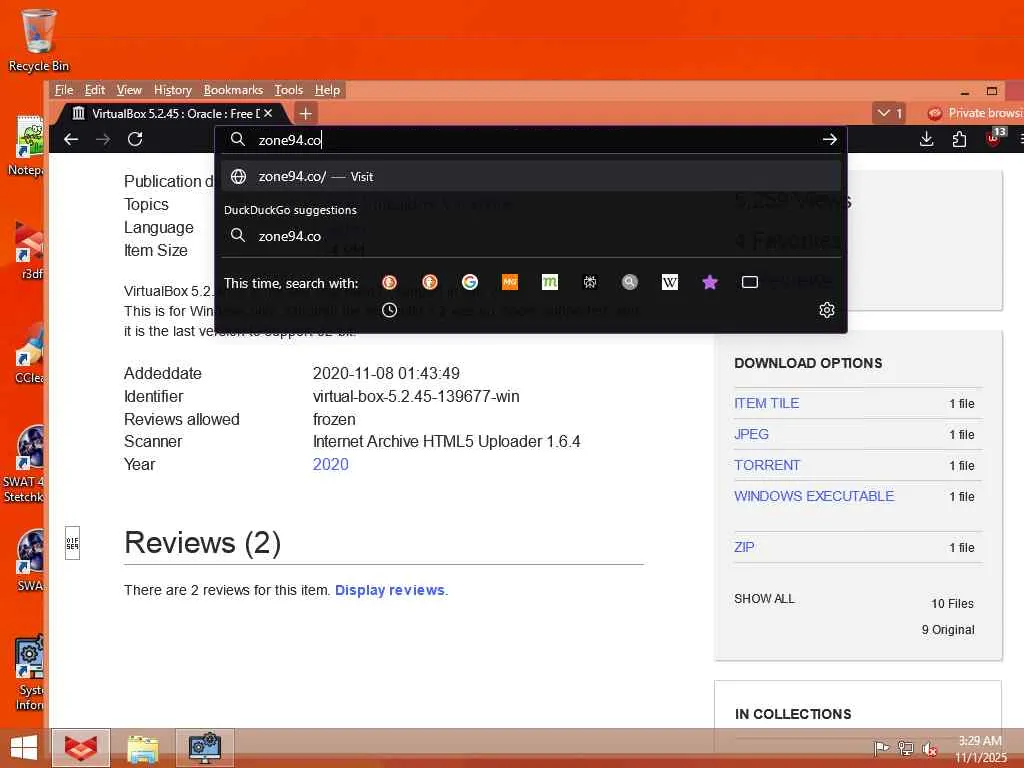
Task: Search bookmarks via the purple star icon
Action: pos(710,282)
